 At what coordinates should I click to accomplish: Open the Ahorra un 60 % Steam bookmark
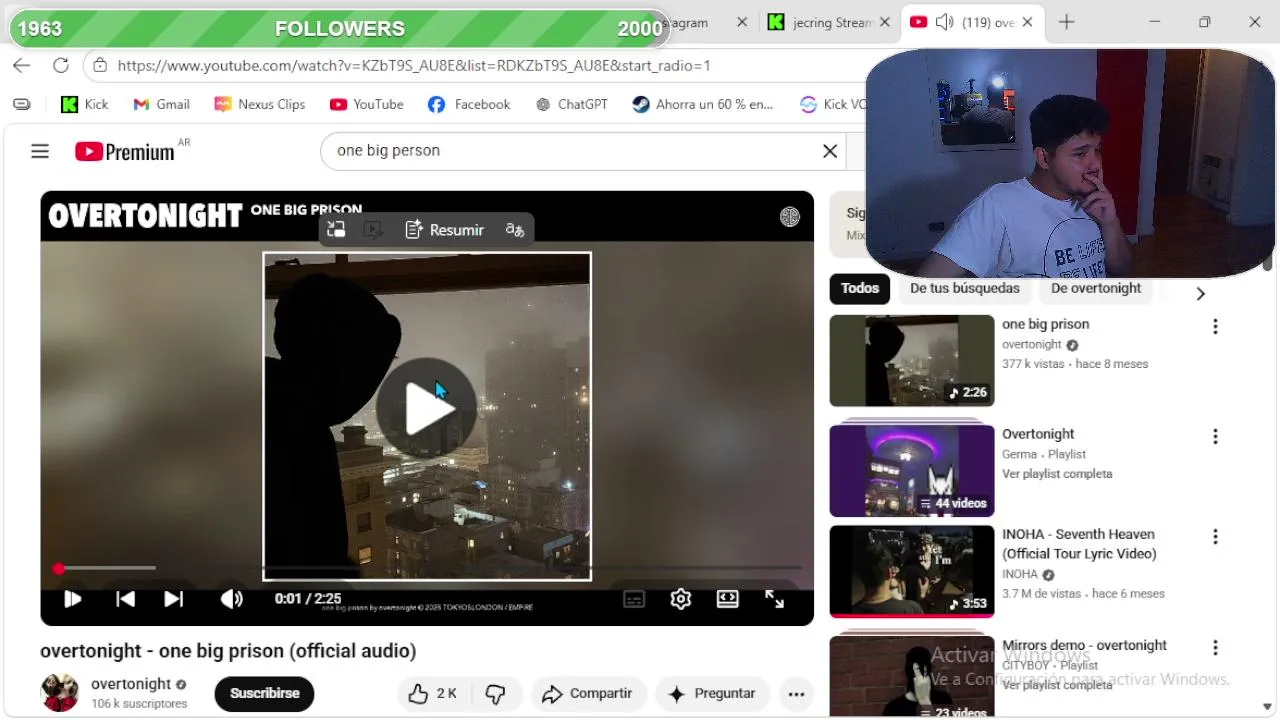coord(703,104)
